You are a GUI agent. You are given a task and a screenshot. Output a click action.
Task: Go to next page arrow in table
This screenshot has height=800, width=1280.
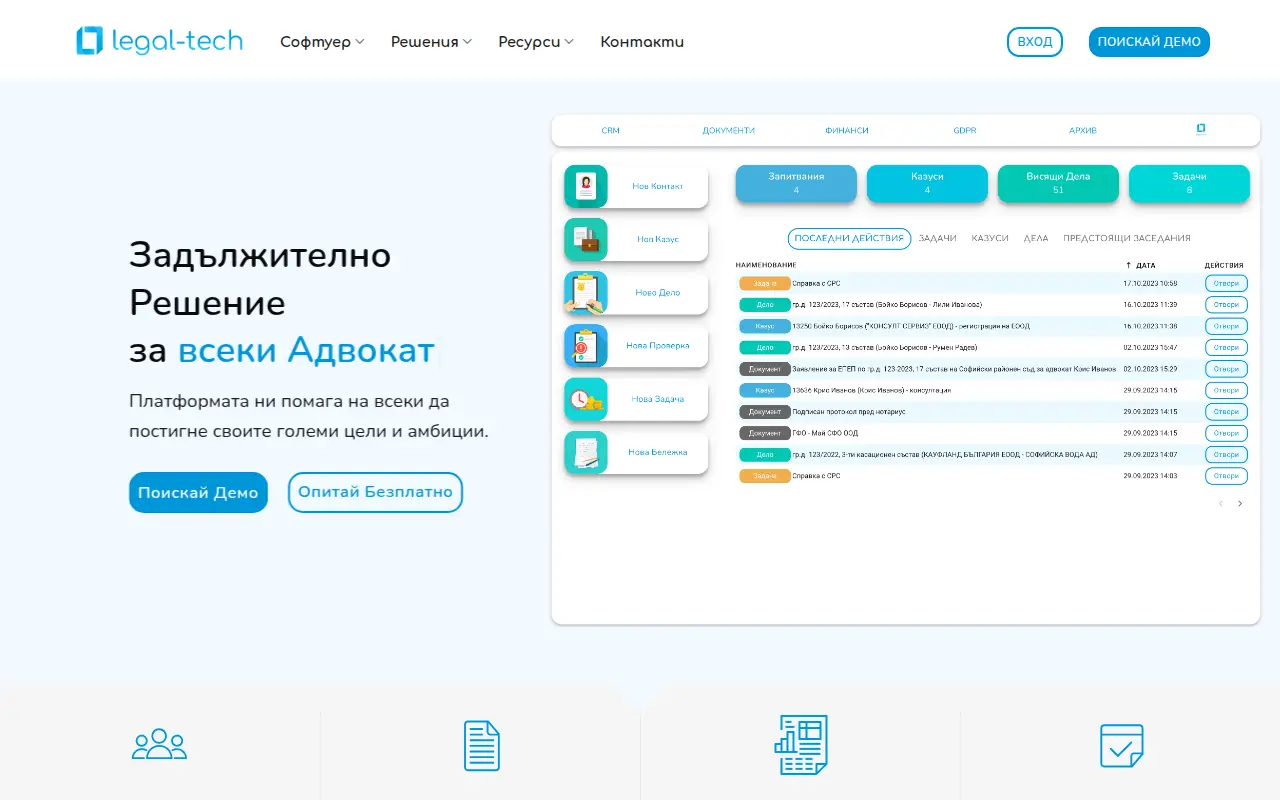[x=1240, y=504]
